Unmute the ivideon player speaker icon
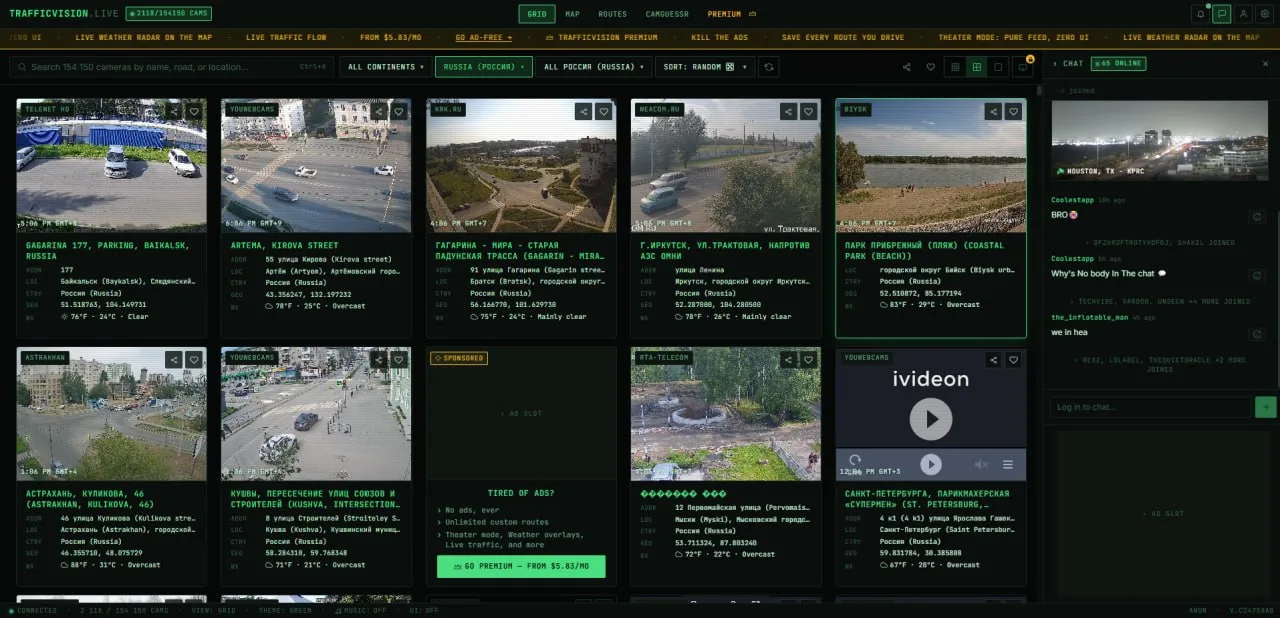Screen dimensions: 1280x618 point(981,464)
